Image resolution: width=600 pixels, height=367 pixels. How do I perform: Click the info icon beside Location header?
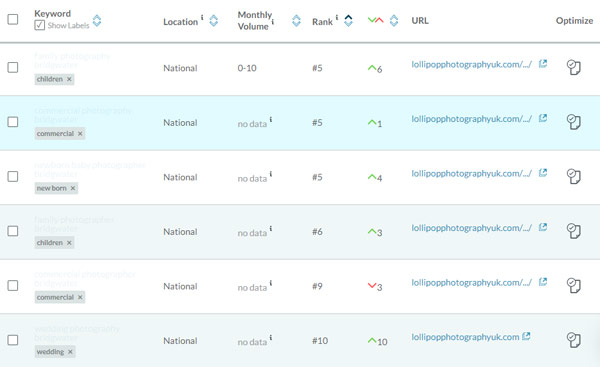coord(202,17)
